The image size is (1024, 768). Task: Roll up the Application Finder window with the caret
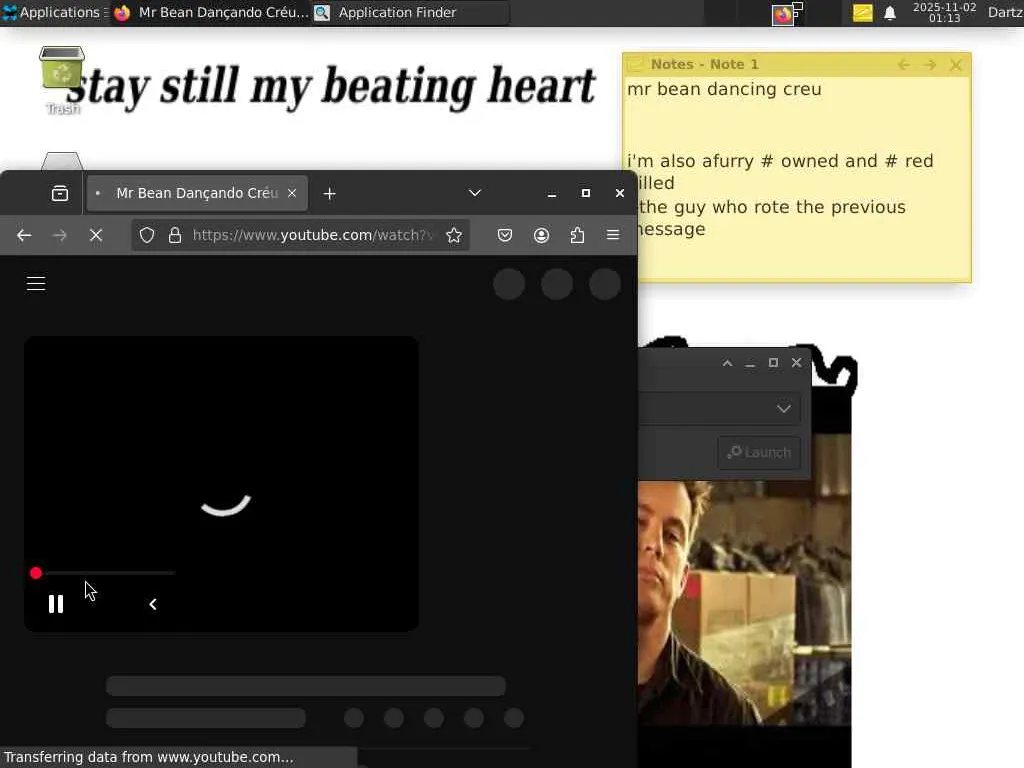tap(727, 363)
